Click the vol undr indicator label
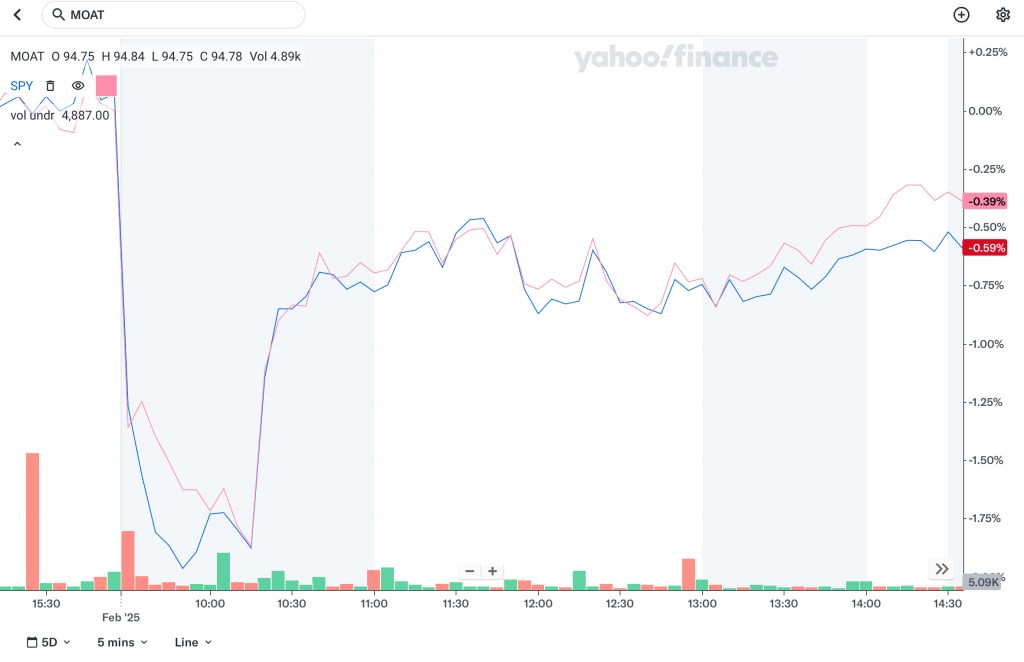This screenshot has width=1024, height=662. coord(32,115)
